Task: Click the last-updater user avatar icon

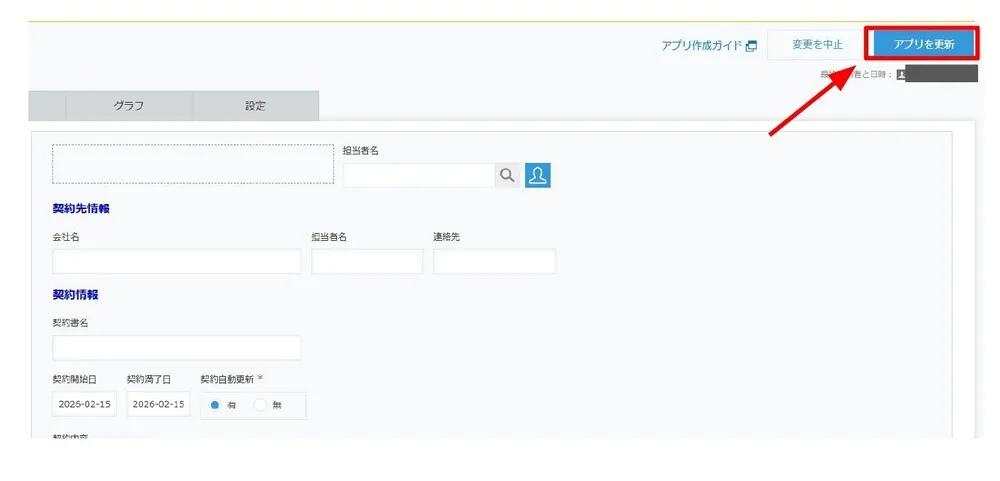Action: point(902,74)
